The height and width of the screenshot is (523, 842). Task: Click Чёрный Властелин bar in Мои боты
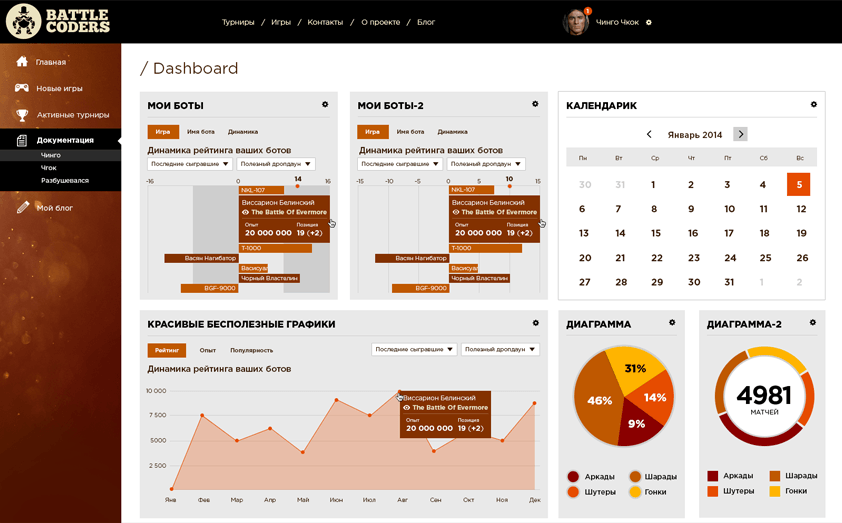[269, 278]
